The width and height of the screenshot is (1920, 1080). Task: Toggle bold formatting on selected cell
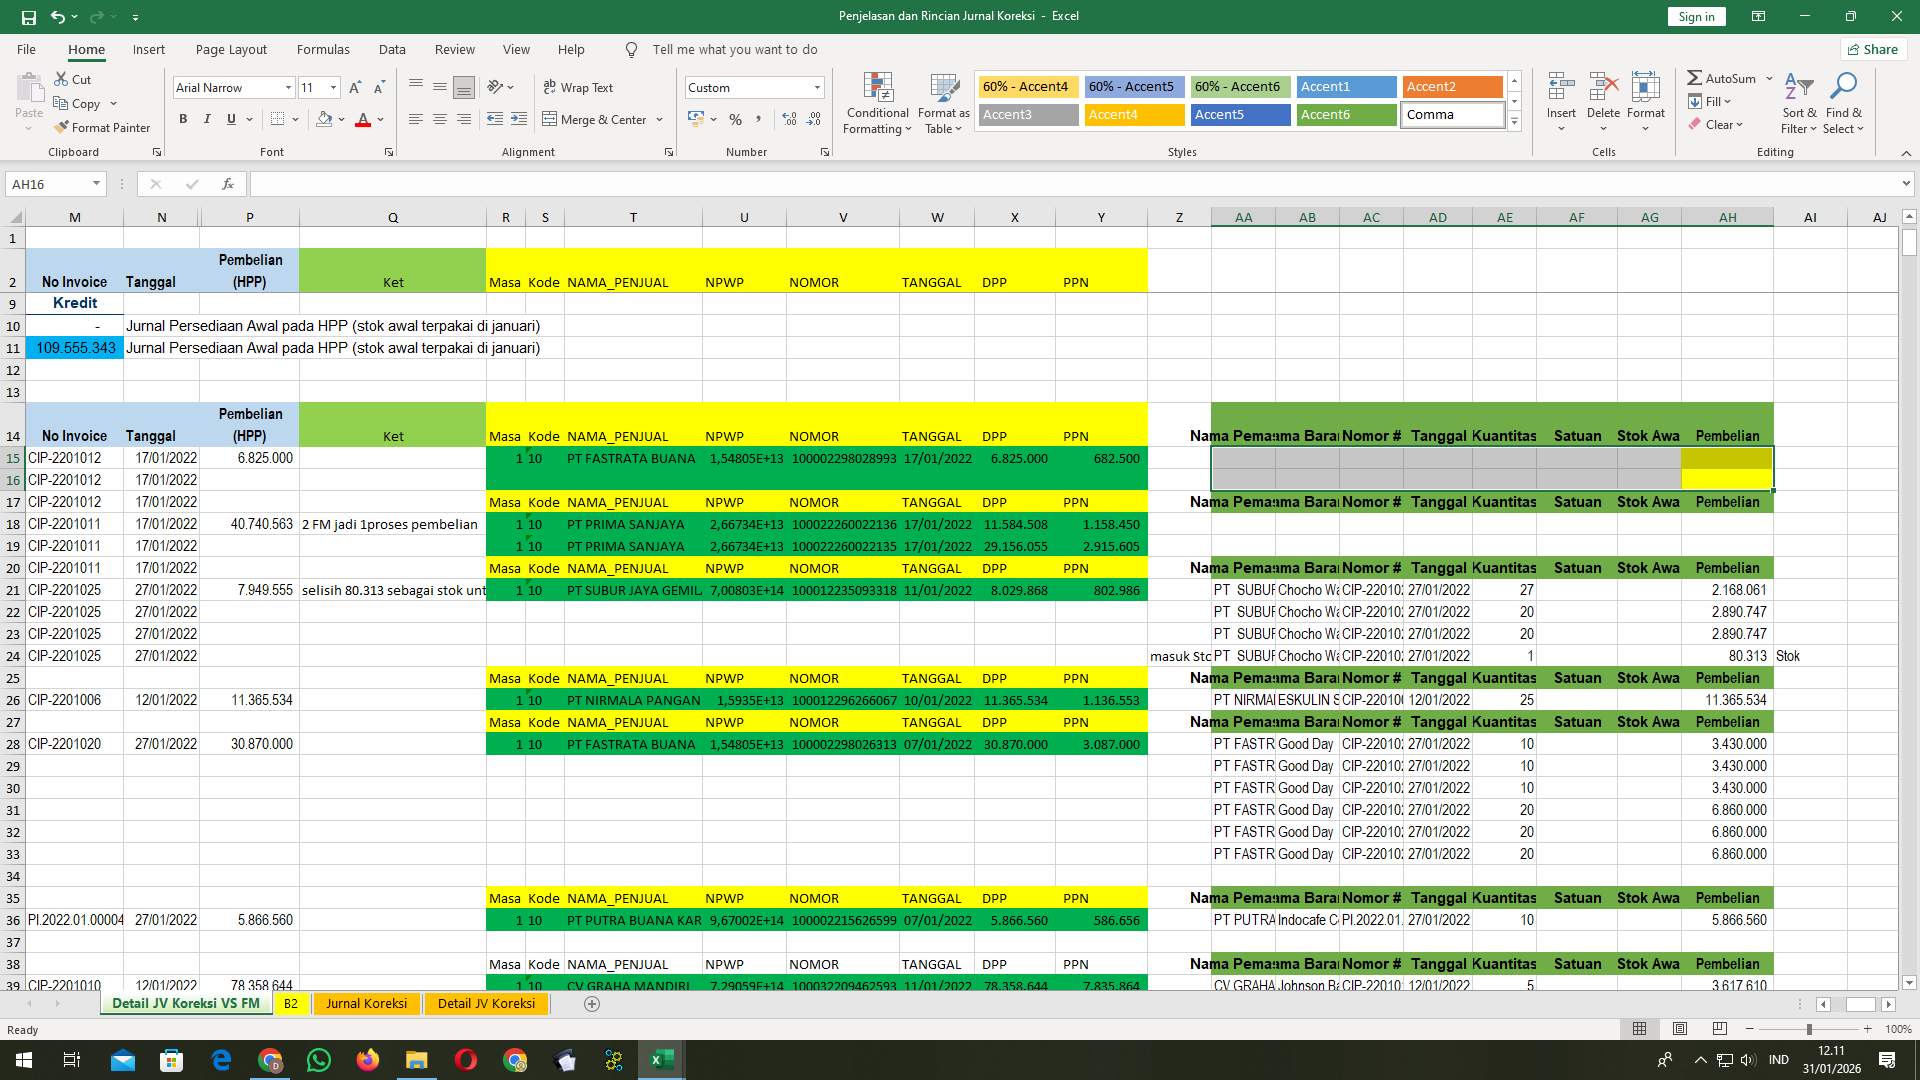point(183,119)
